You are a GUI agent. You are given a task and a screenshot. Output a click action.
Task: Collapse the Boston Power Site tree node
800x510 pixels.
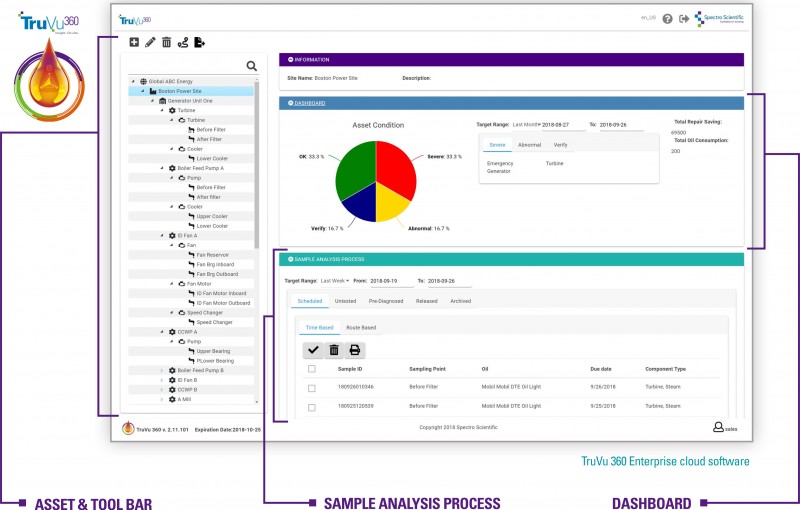coord(143,91)
